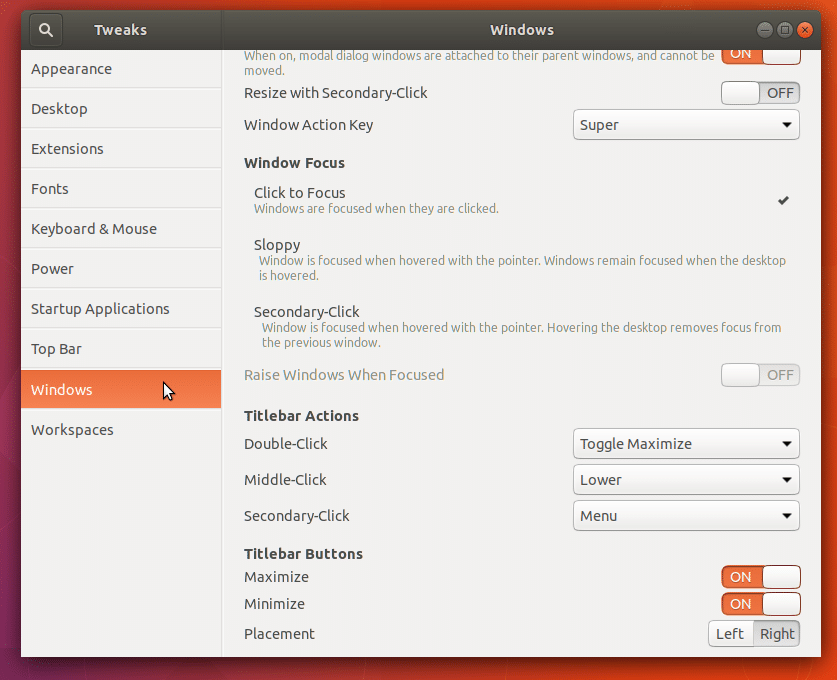
Task: Open the Middle-Click action dropdown
Action: click(686, 479)
